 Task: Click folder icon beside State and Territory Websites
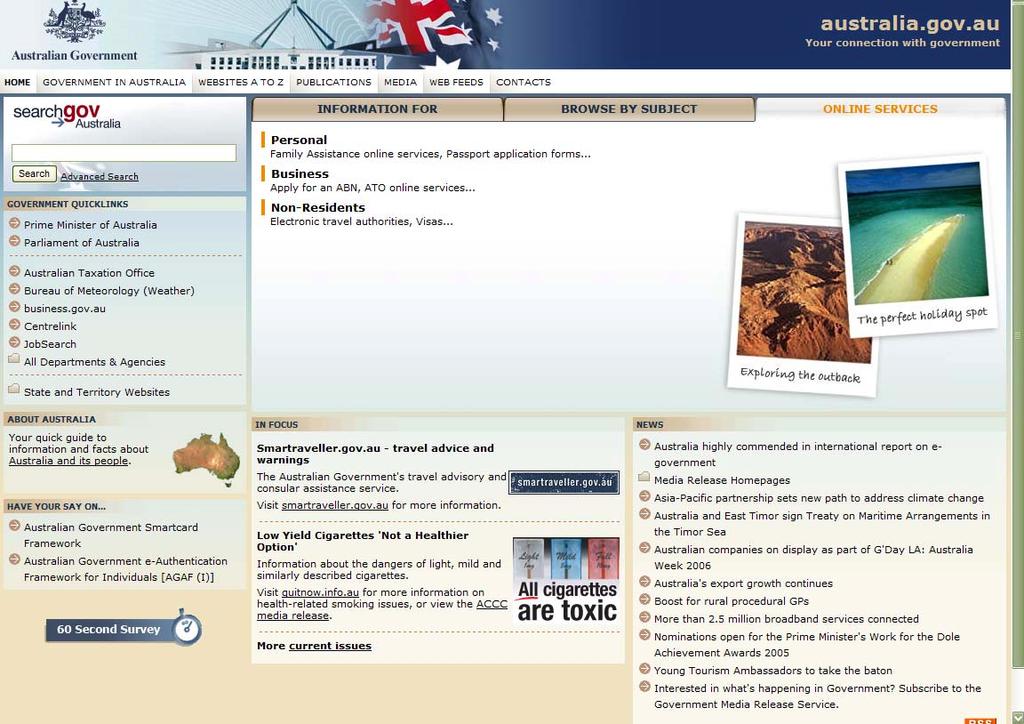[14, 388]
